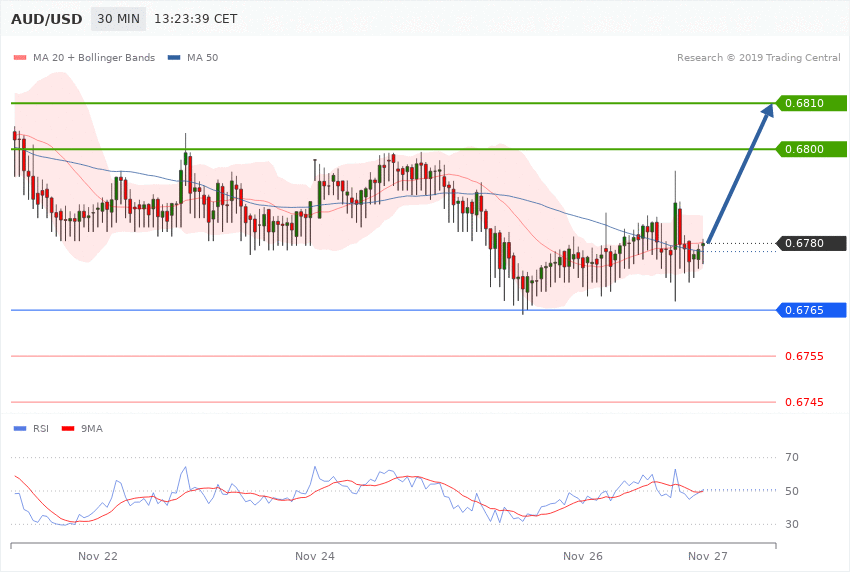Click the RSI legend label
Image resolution: width=850 pixels, height=576 pixels.
(41, 429)
